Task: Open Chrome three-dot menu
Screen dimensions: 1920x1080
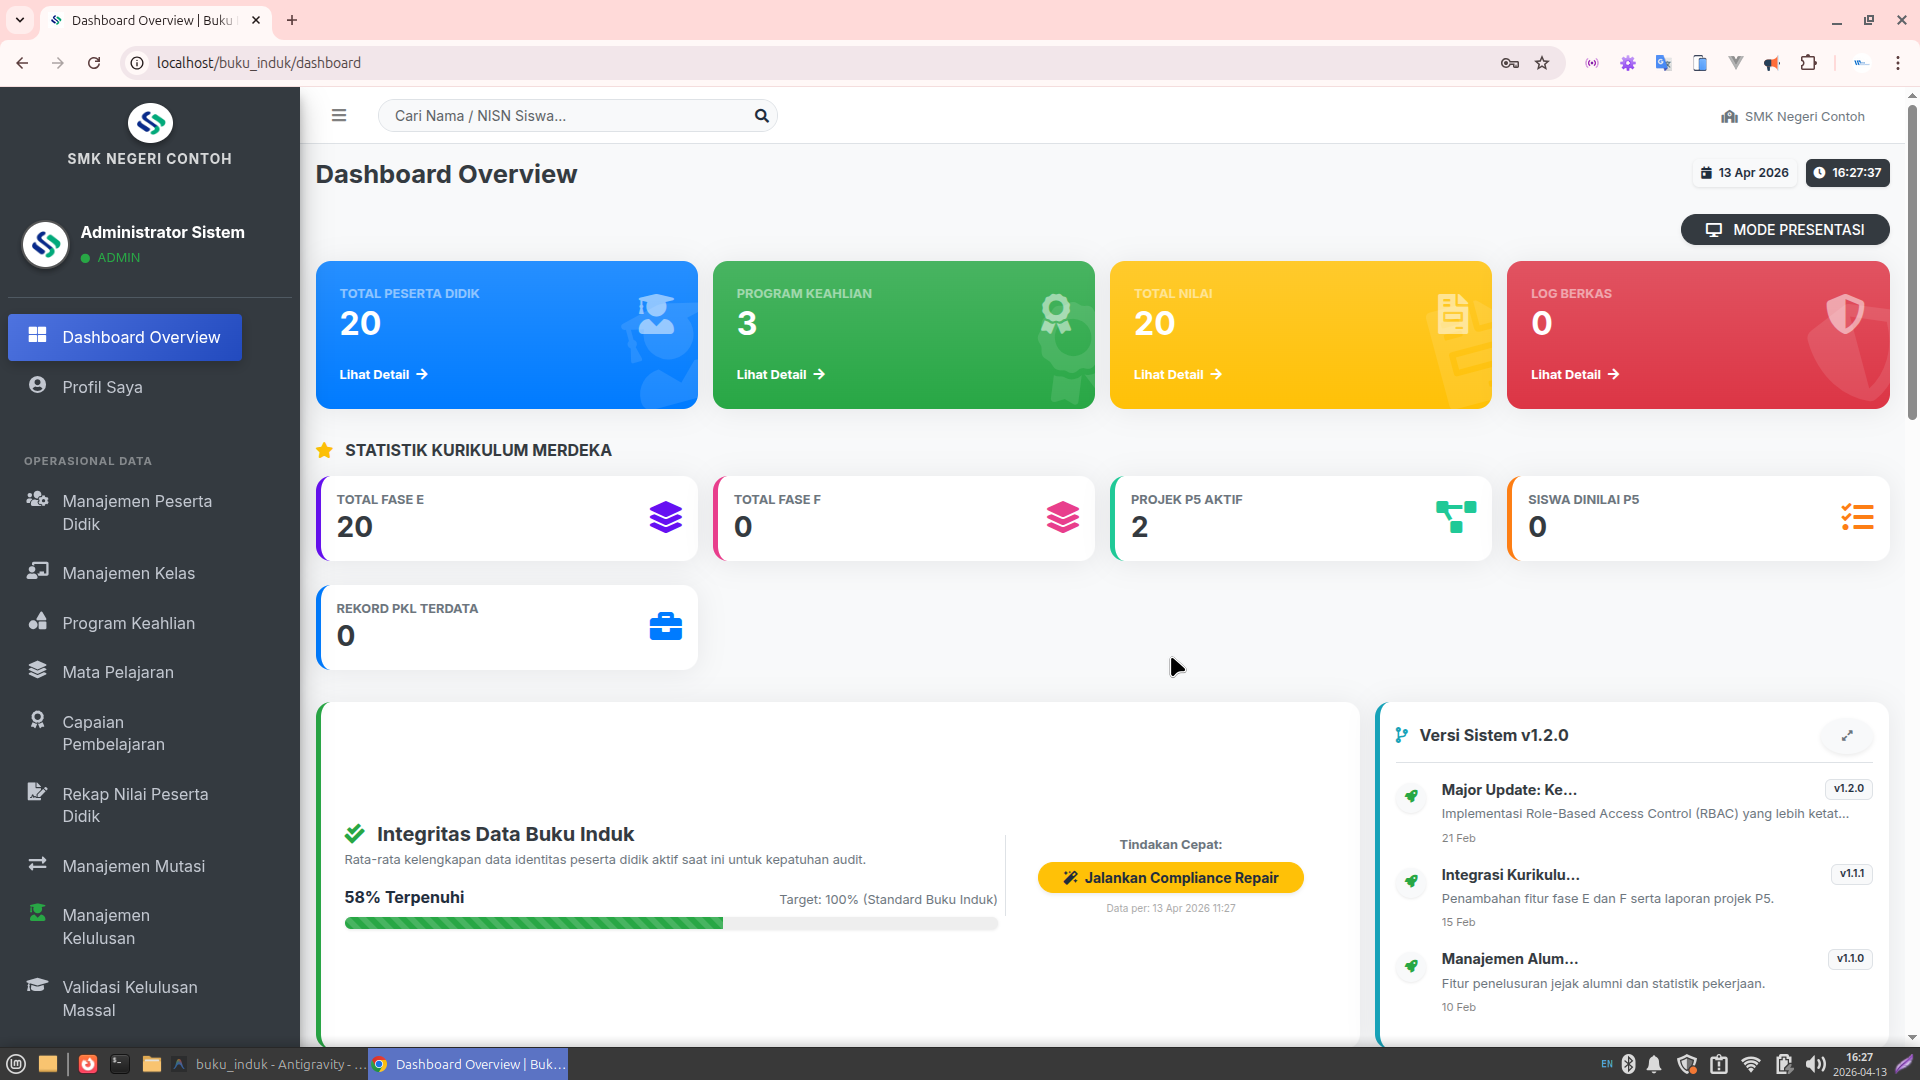Action: [x=1897, y=63]
